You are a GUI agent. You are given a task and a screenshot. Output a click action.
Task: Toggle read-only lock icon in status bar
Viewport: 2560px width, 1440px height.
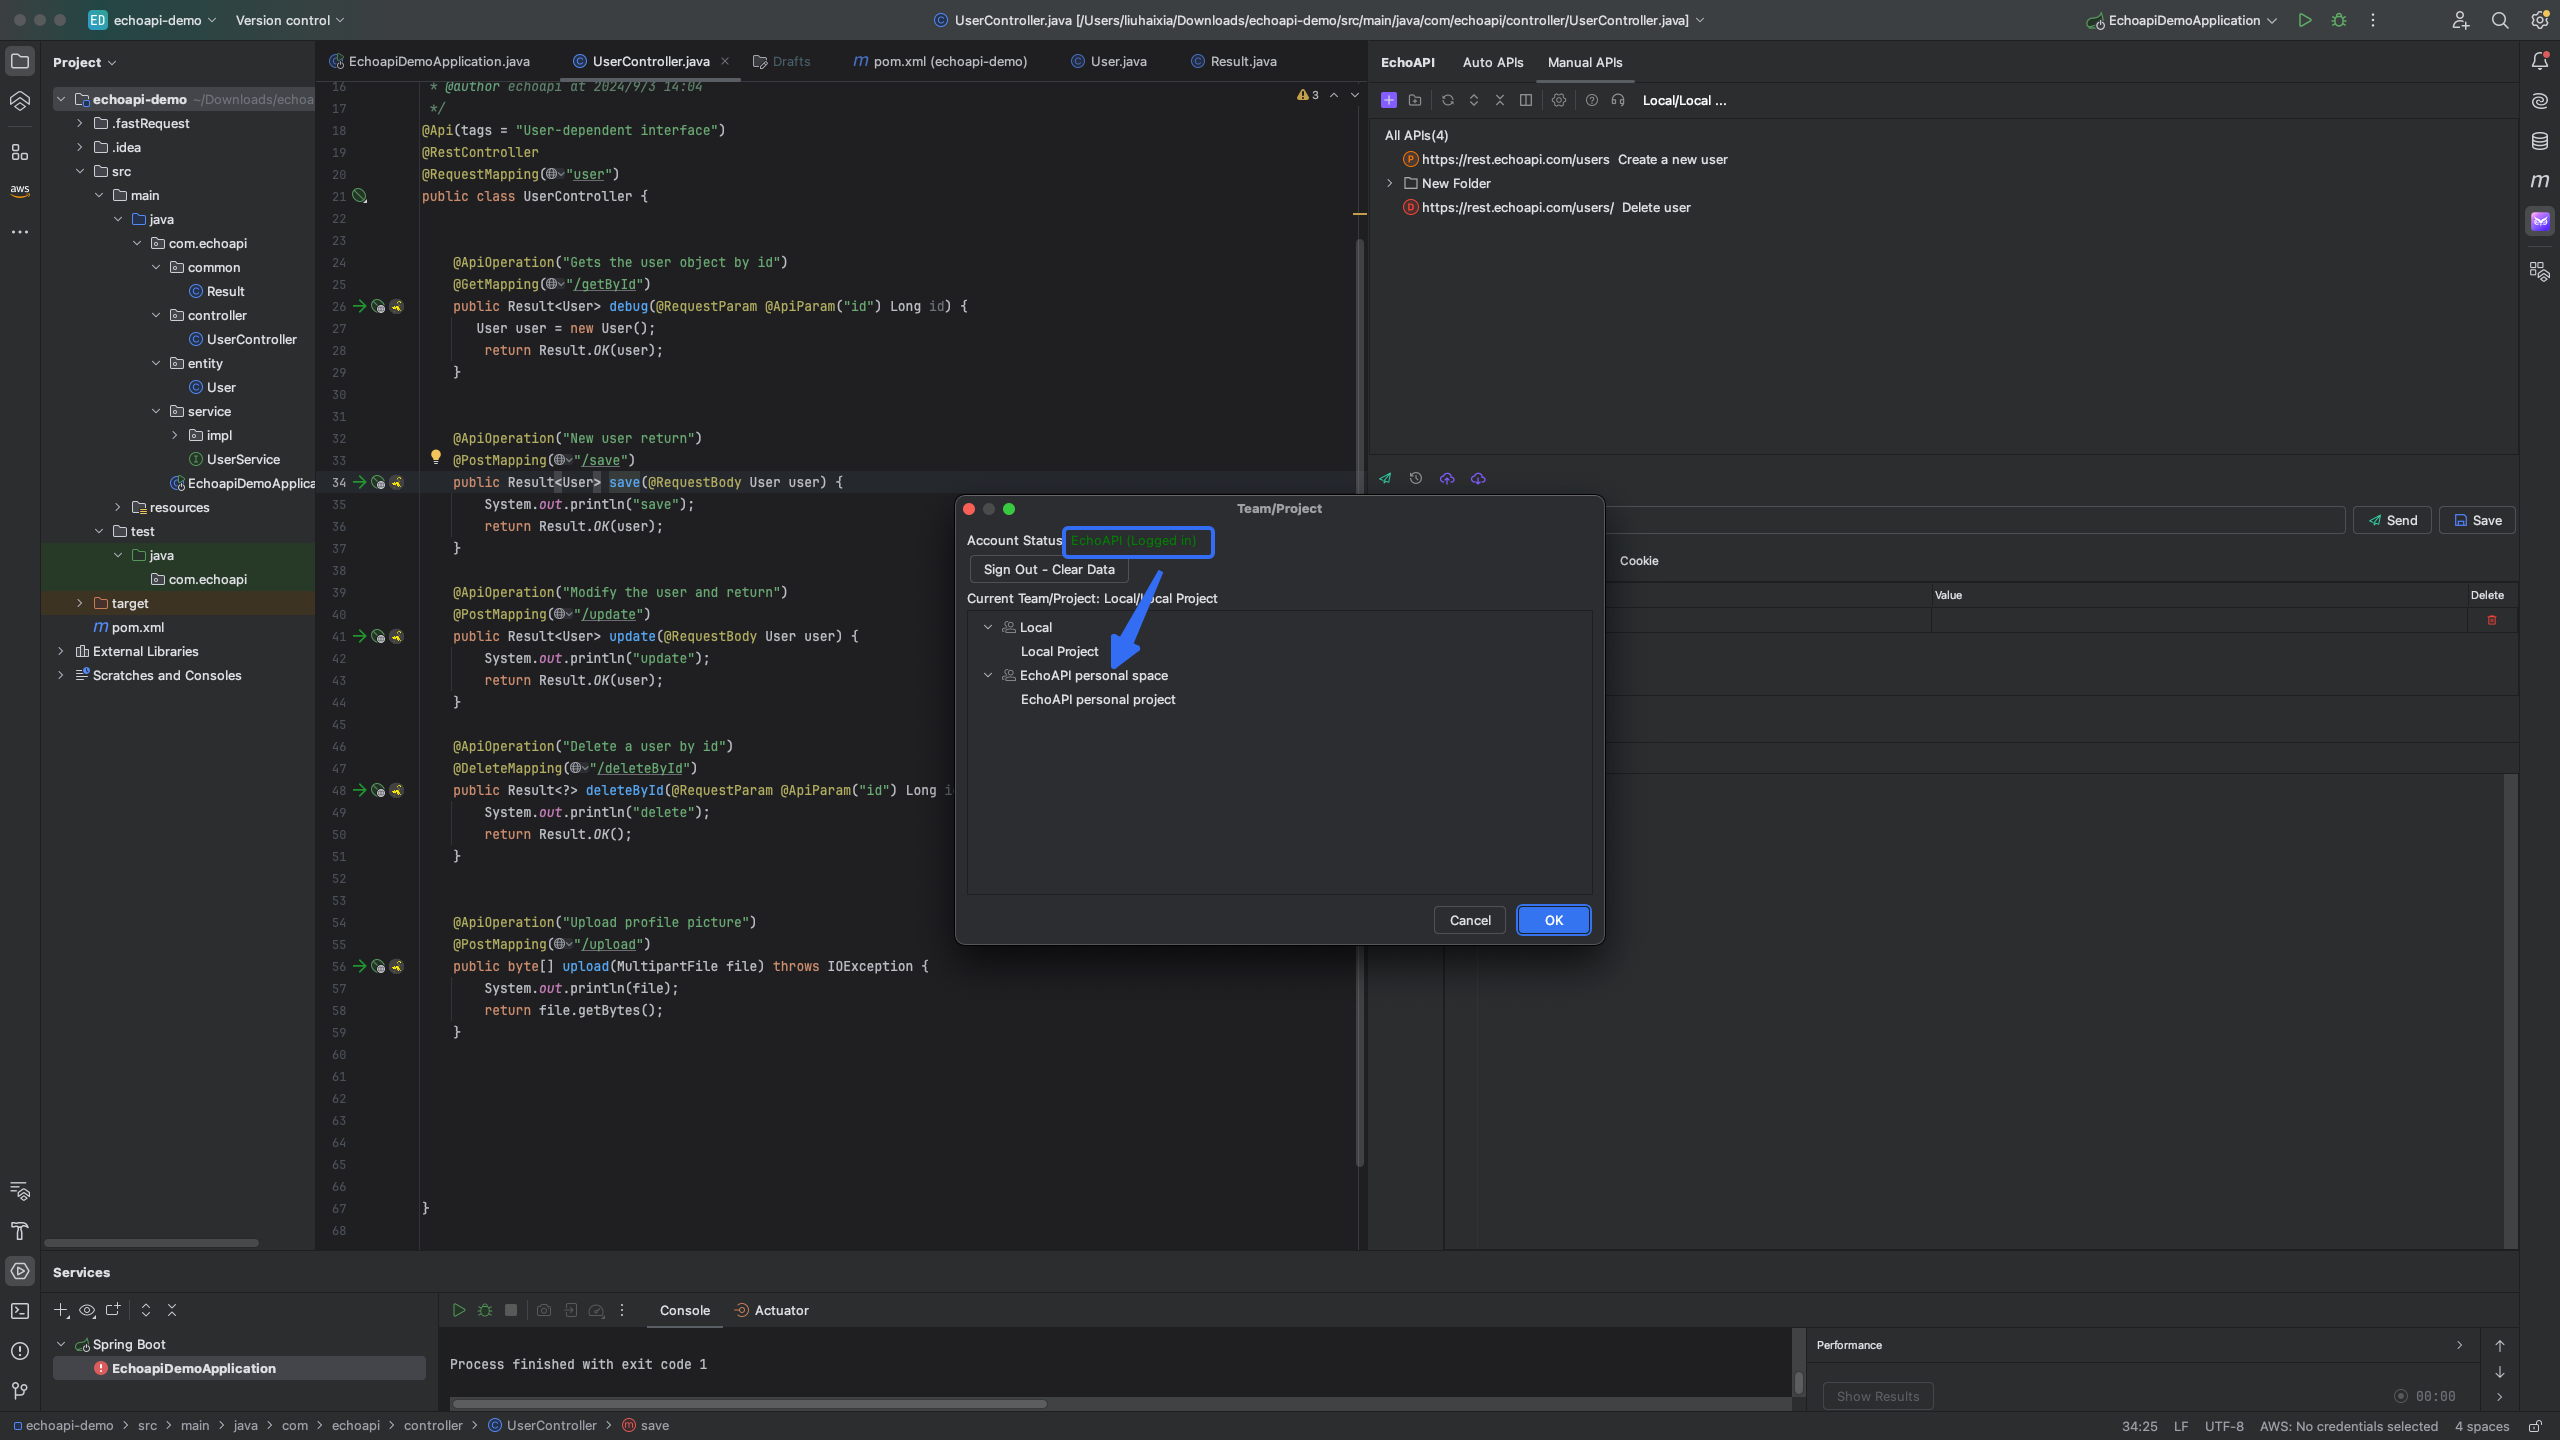(2535, 1426)
